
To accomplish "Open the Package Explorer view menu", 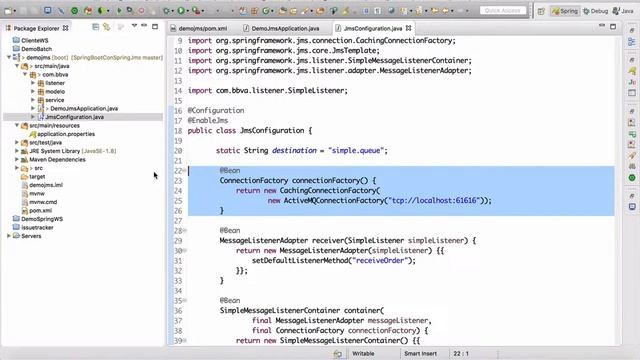I will point(134,26).
